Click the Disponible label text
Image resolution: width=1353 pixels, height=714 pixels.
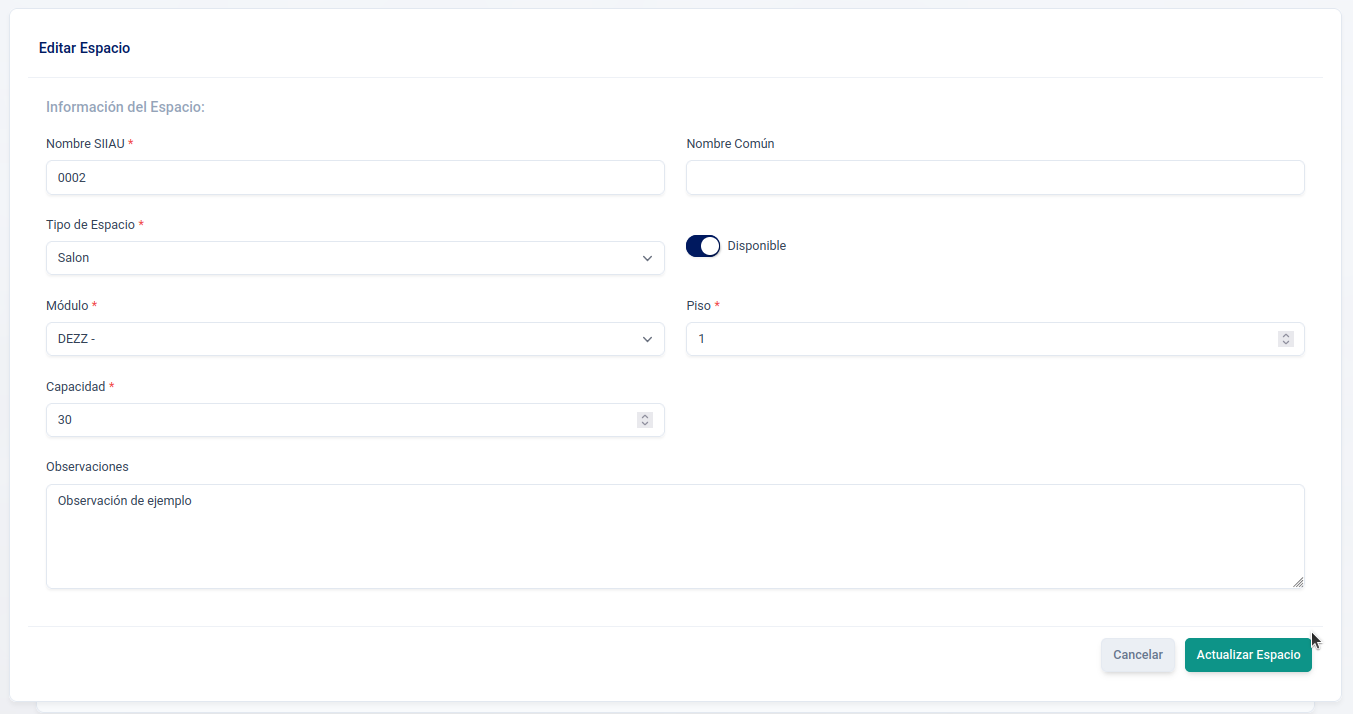coord(757,246)
